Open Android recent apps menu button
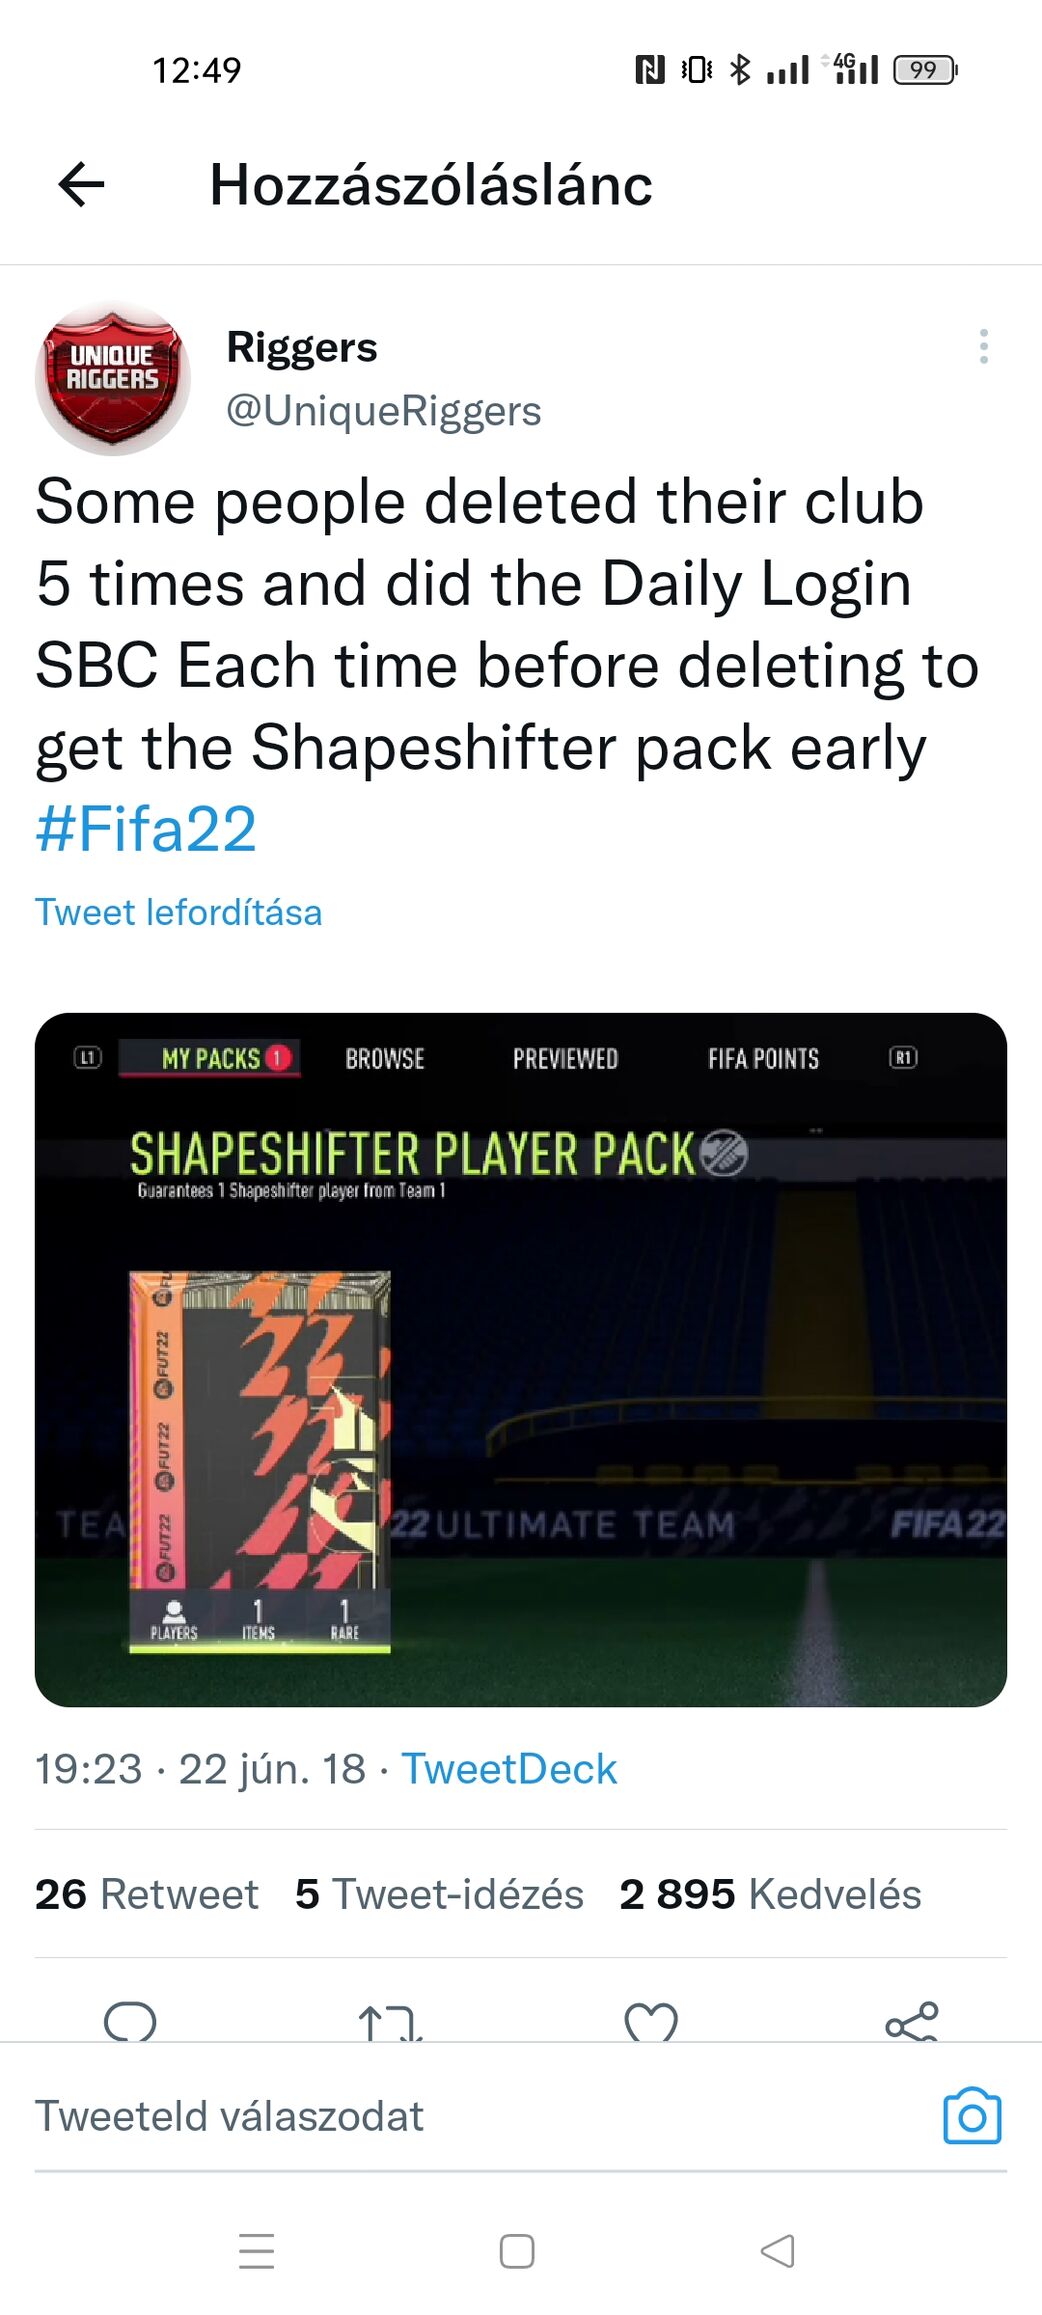The height and width of the screenshot is (2315, 1042). (257, 2250)
